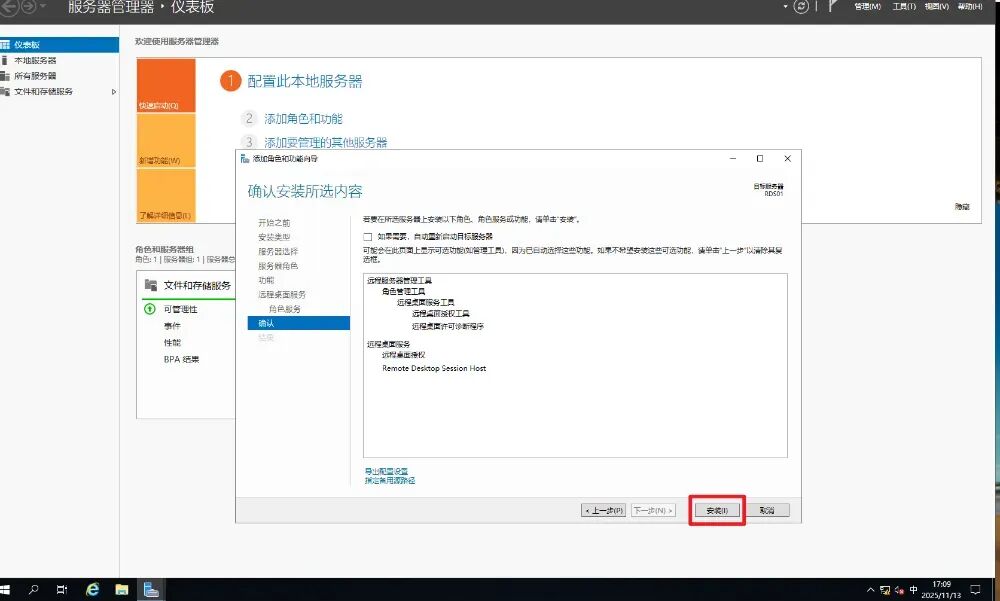1000x601 pixels.
Task: Open Internet Explorer from the taskbar
Action: (x=92, y=590)
